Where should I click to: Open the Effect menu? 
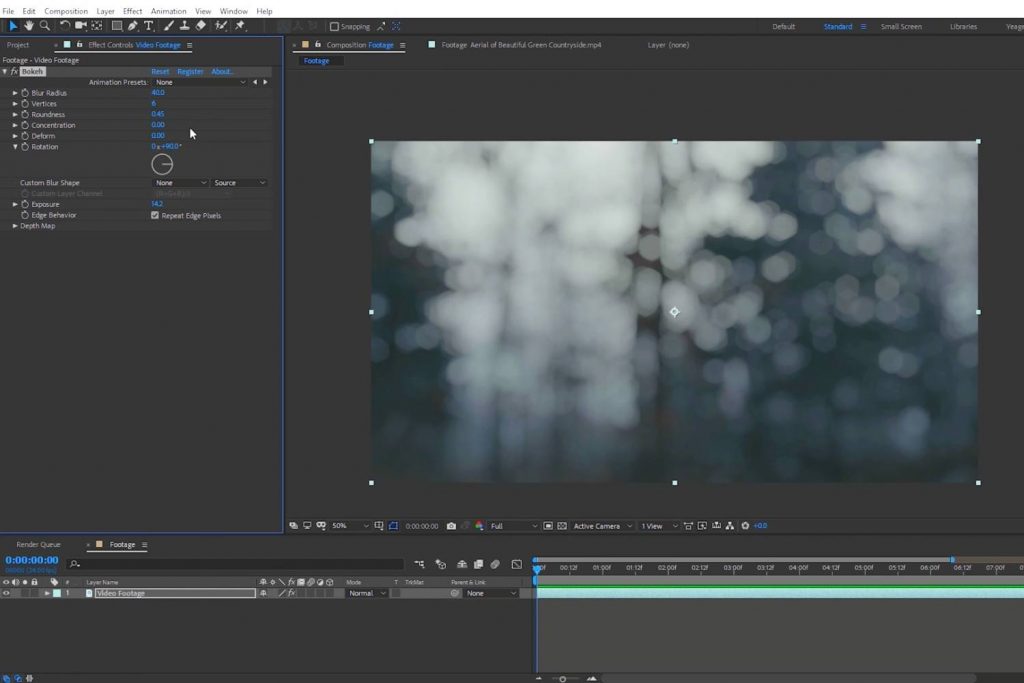132,11
